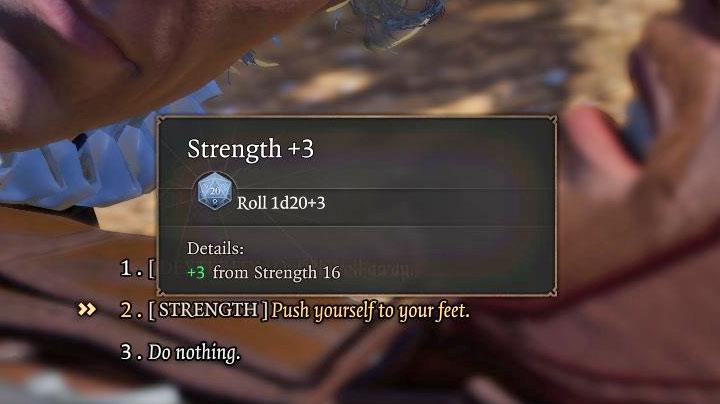
Task: Click the double-chevron selection arrow icon
Action: coord(87,309)
